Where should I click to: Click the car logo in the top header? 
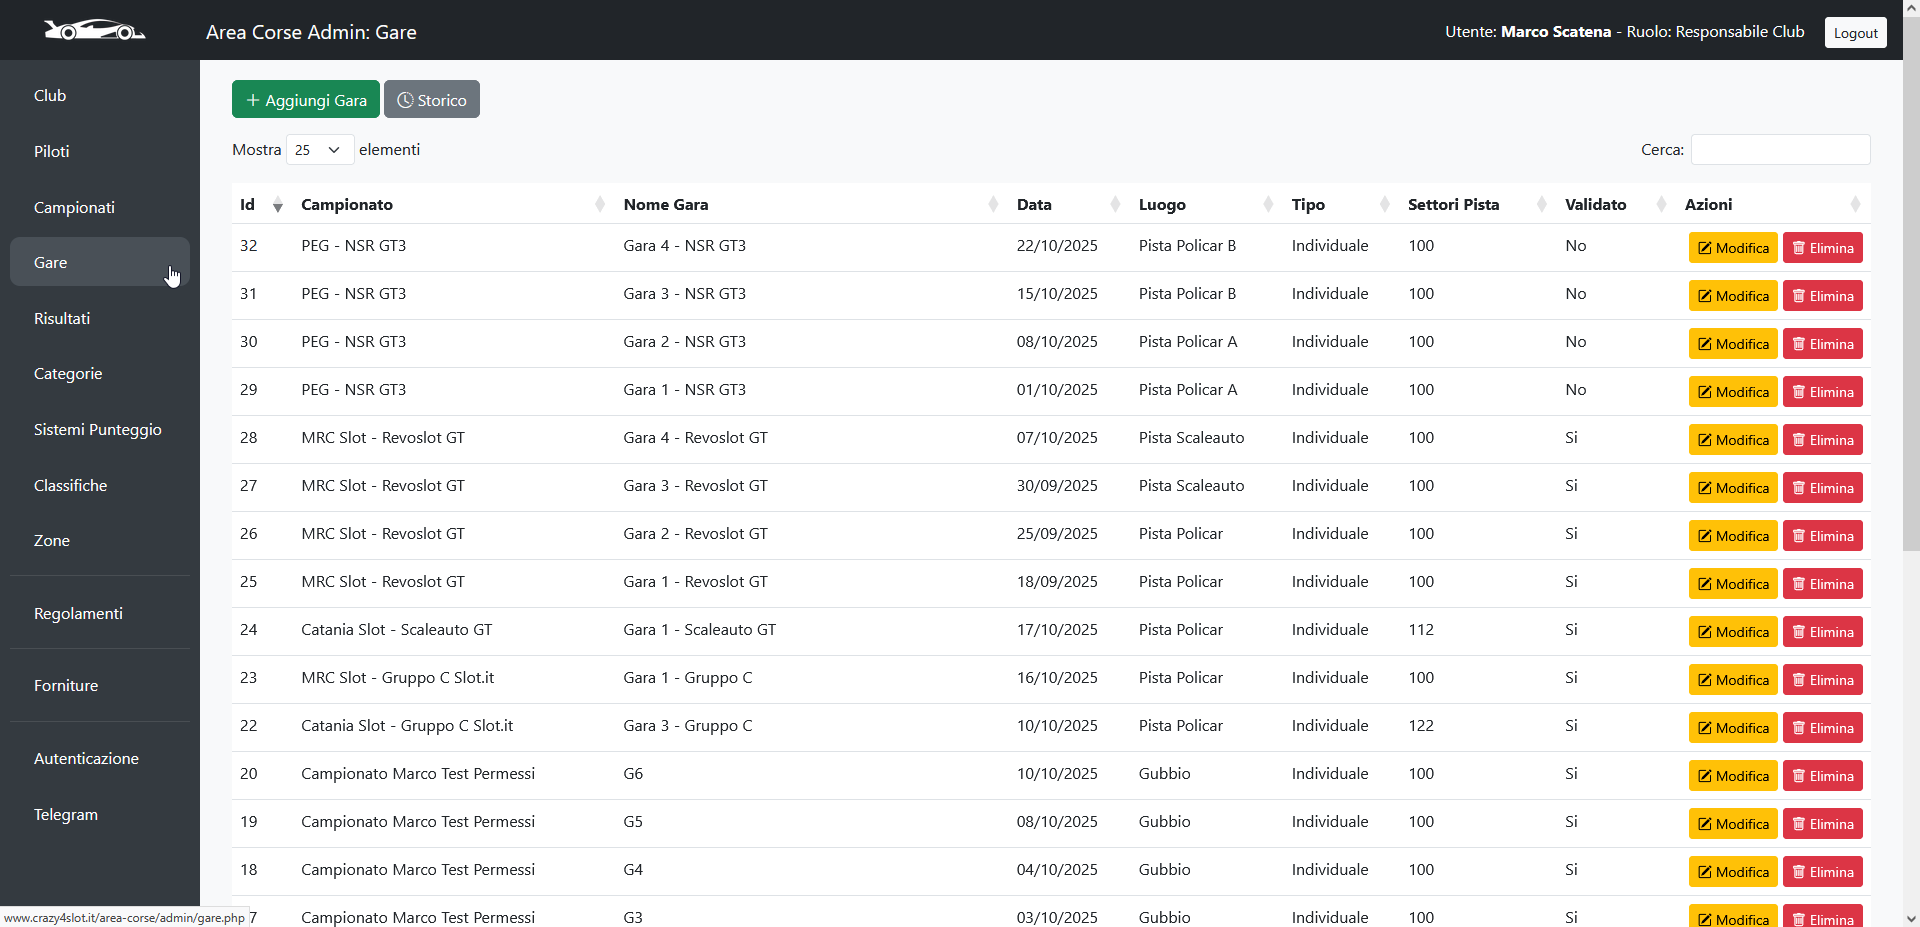tap(95, 30)
